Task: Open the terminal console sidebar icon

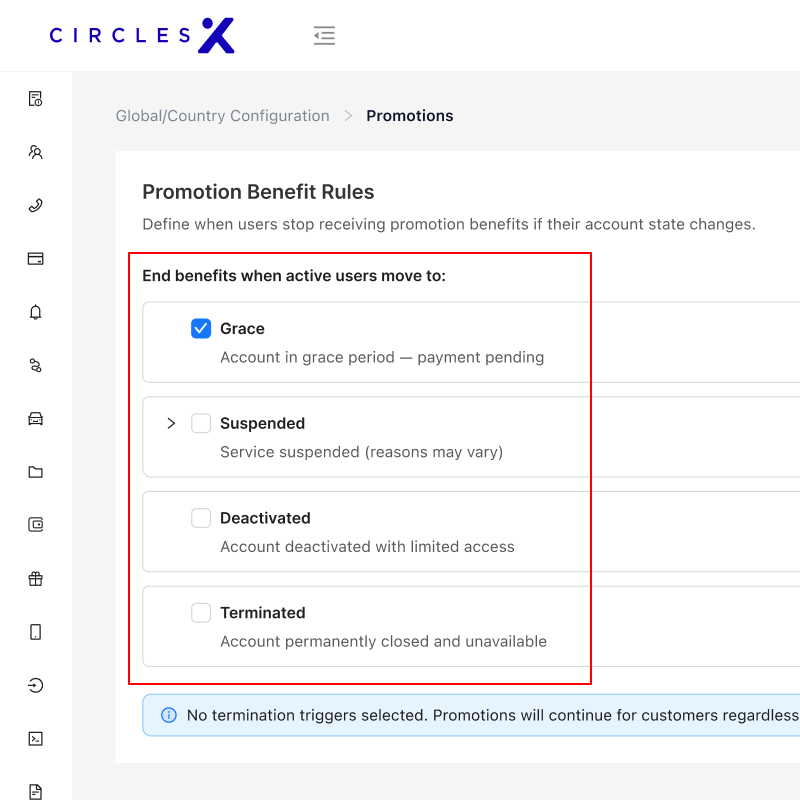Action: pyautogui.click(x=35, y=738)
